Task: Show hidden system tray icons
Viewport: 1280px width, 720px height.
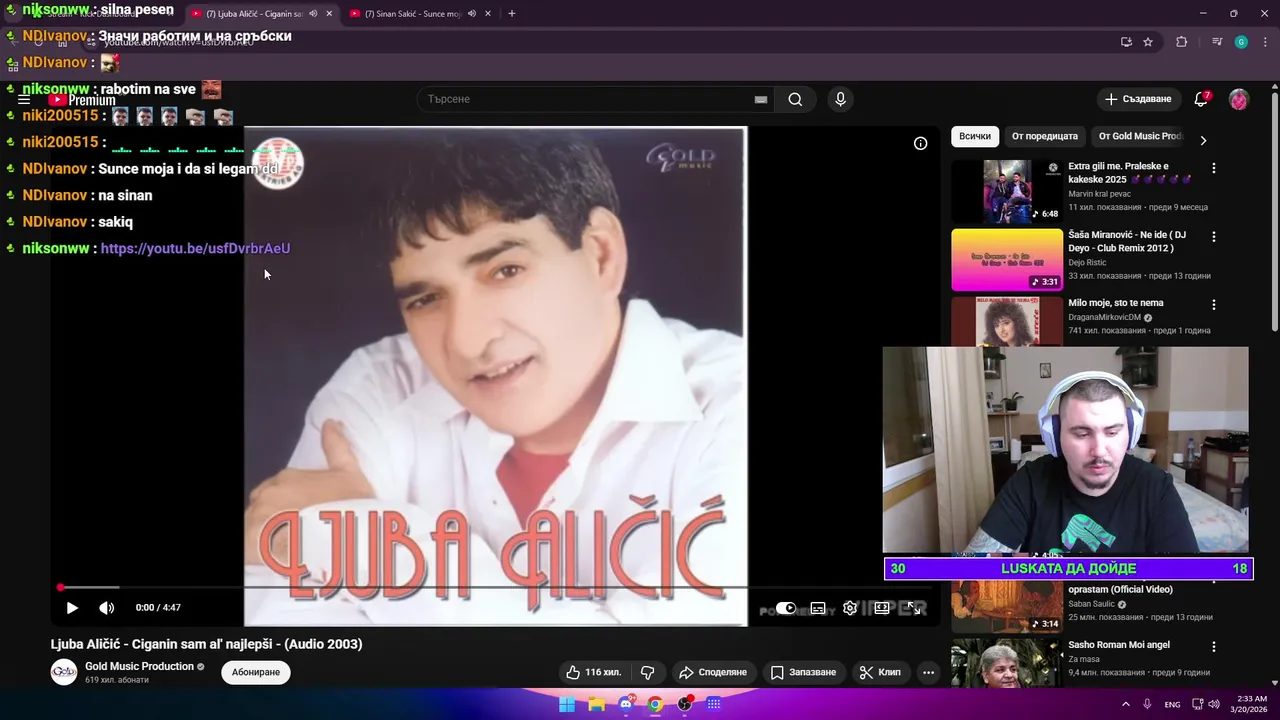Action: click(1125, 704)
